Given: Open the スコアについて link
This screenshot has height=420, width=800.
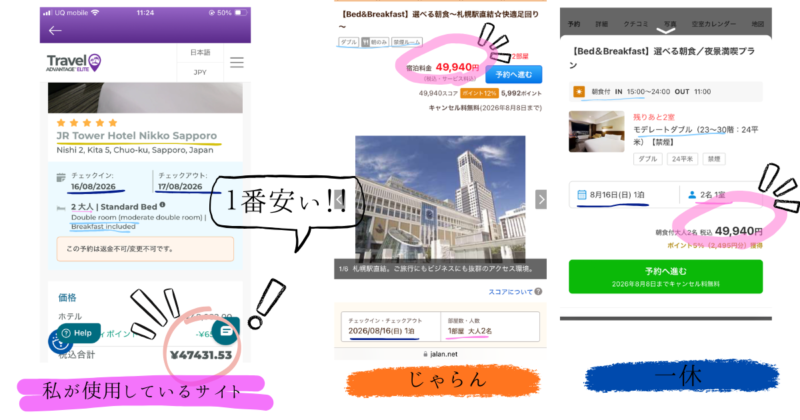Looking at the screenshot, I should [510, 292].
